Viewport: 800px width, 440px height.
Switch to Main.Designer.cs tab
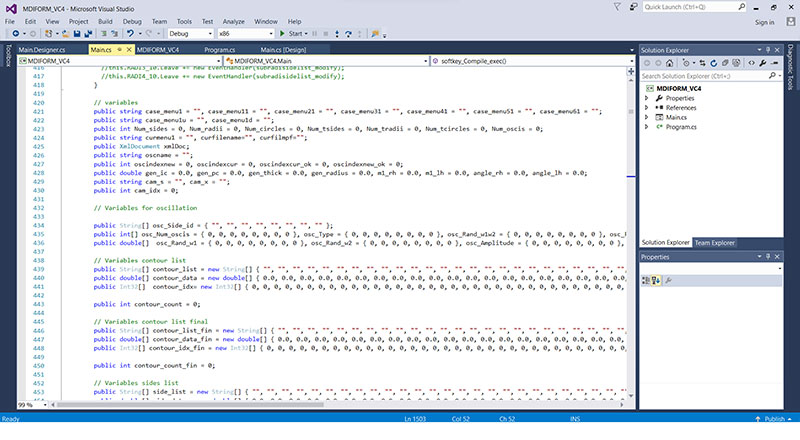(x=42, y=50)
